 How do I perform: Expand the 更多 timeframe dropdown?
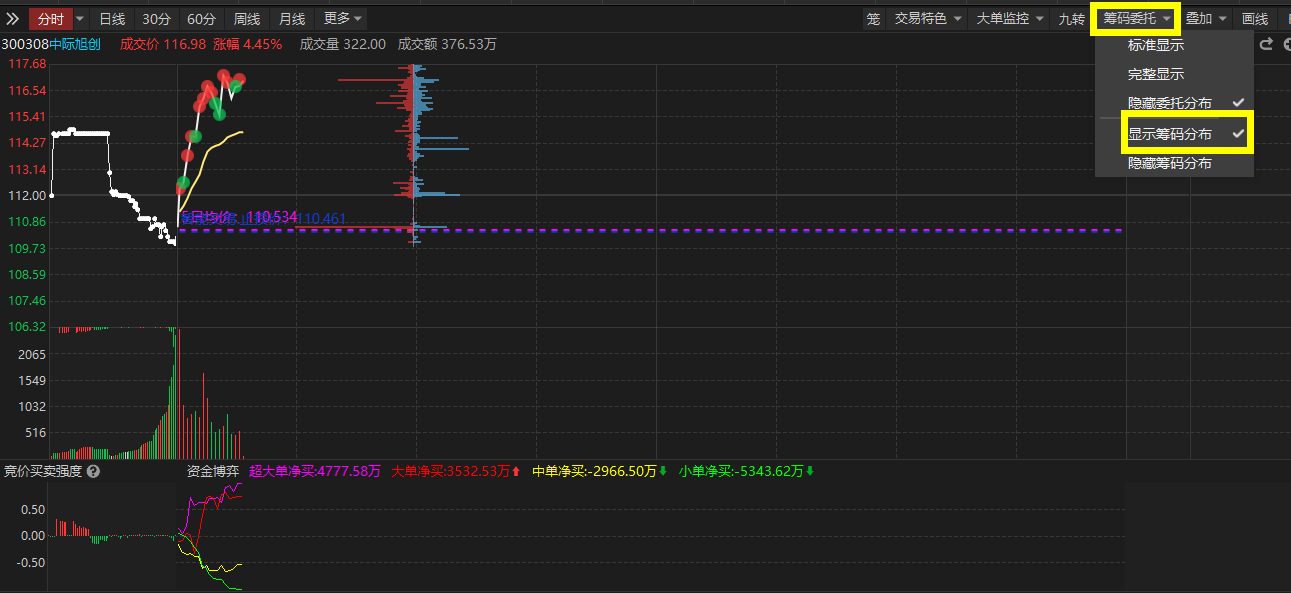pyautogui.click(x=342, y=18)
